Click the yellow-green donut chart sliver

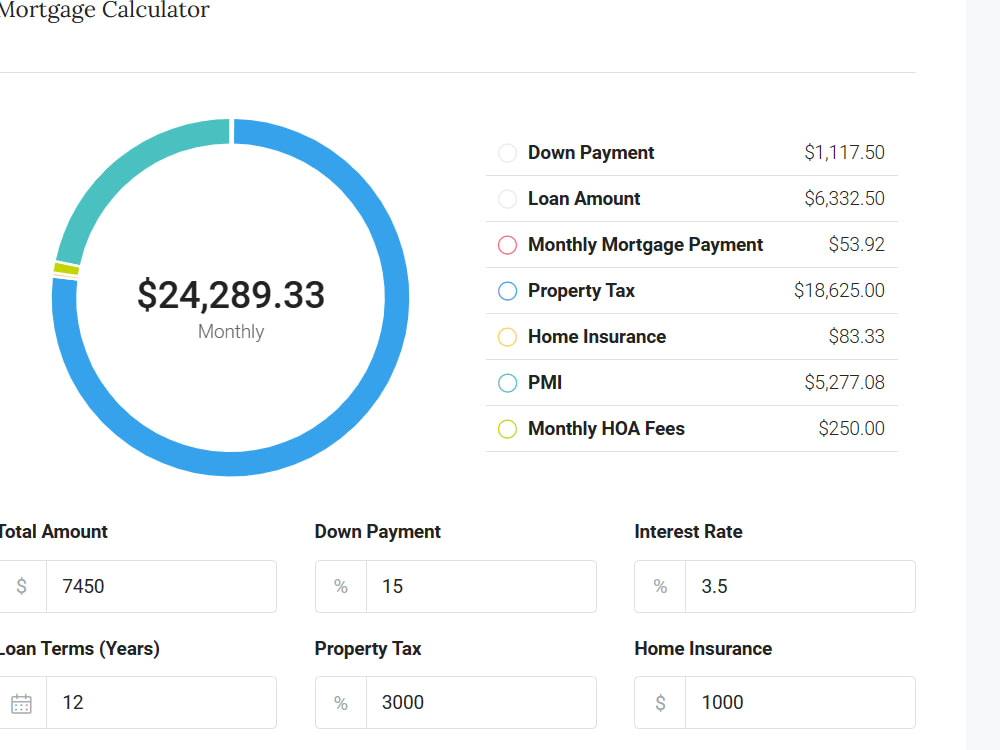click(x=66, y=269)
